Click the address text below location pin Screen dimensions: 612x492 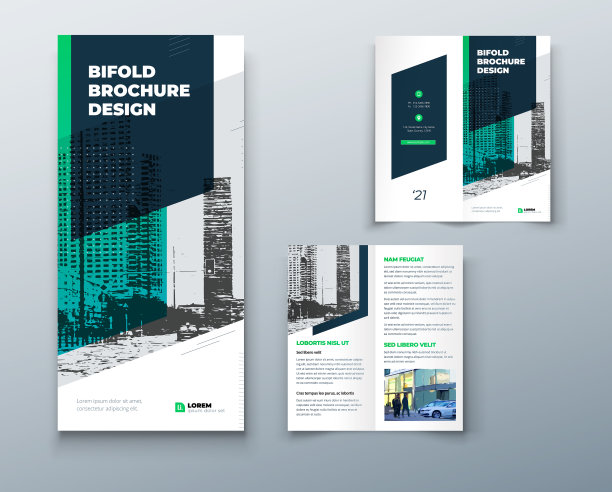tap(419, 128)
